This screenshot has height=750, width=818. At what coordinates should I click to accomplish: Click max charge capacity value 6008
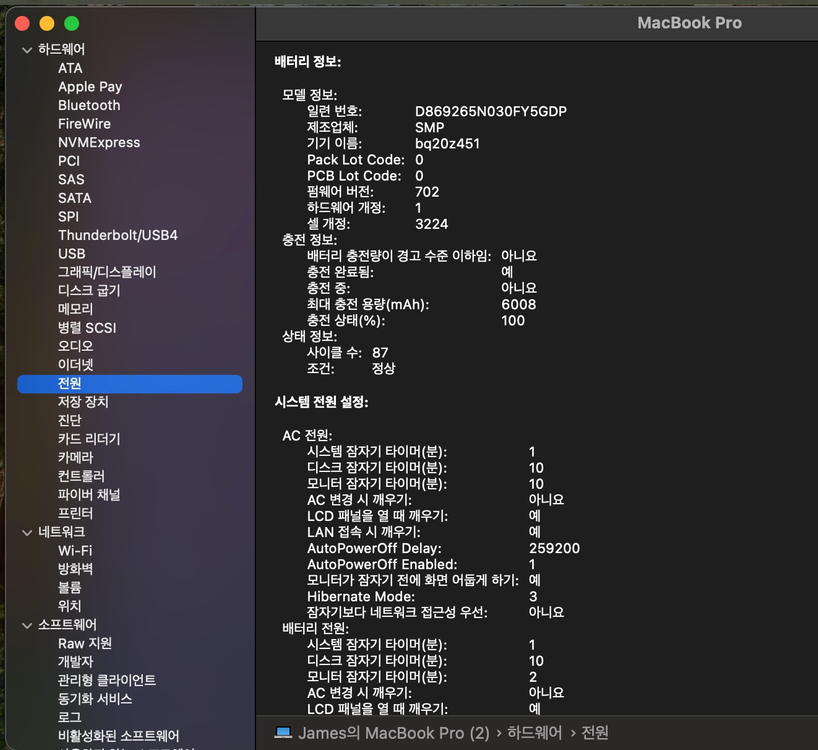point(519,305)
